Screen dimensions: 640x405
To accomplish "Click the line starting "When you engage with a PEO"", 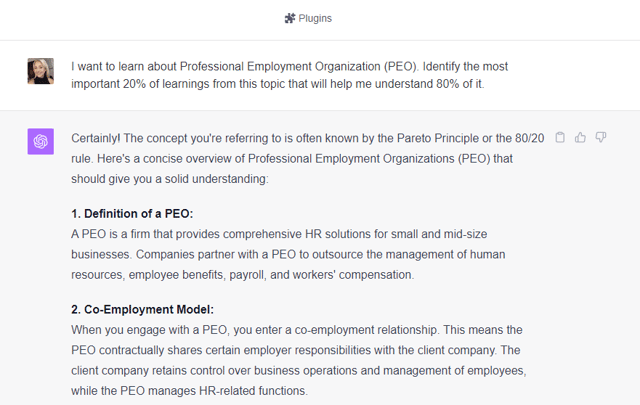I will pos(296,329).
